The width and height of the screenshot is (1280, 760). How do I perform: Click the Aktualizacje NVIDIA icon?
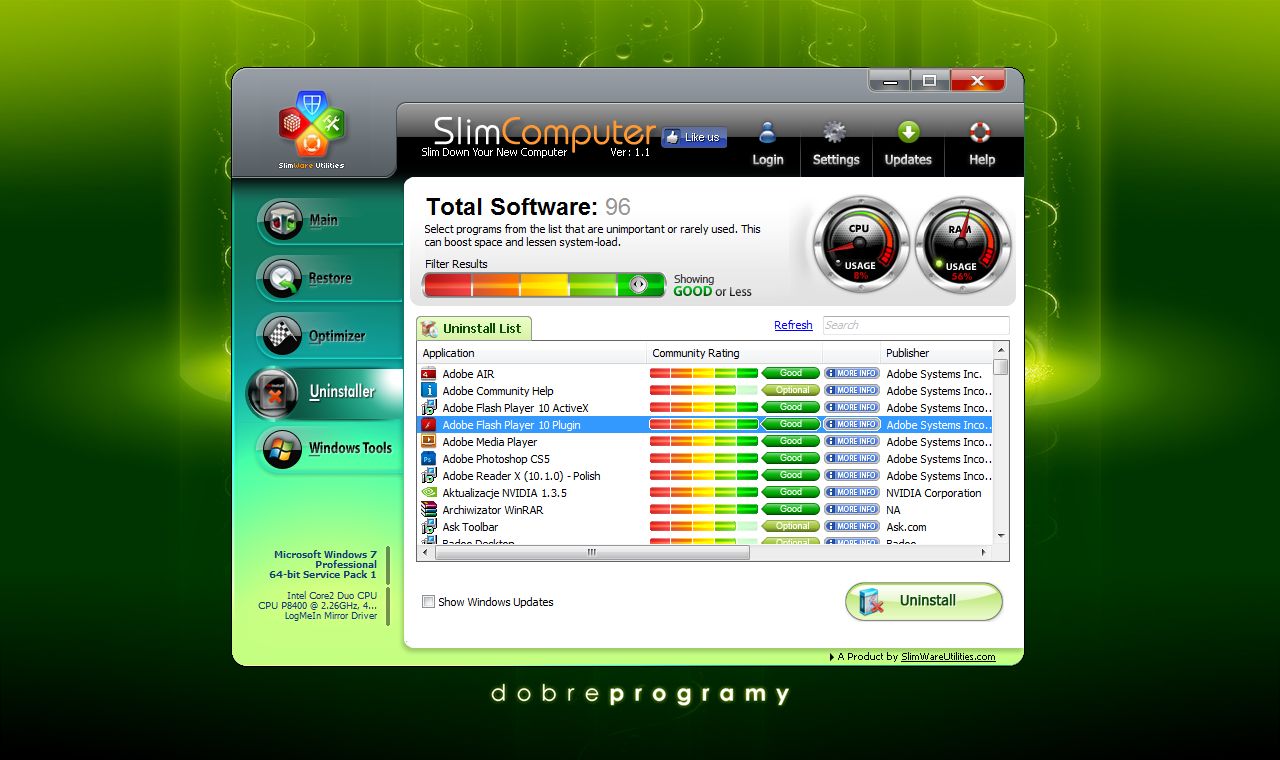coord(429,493)
